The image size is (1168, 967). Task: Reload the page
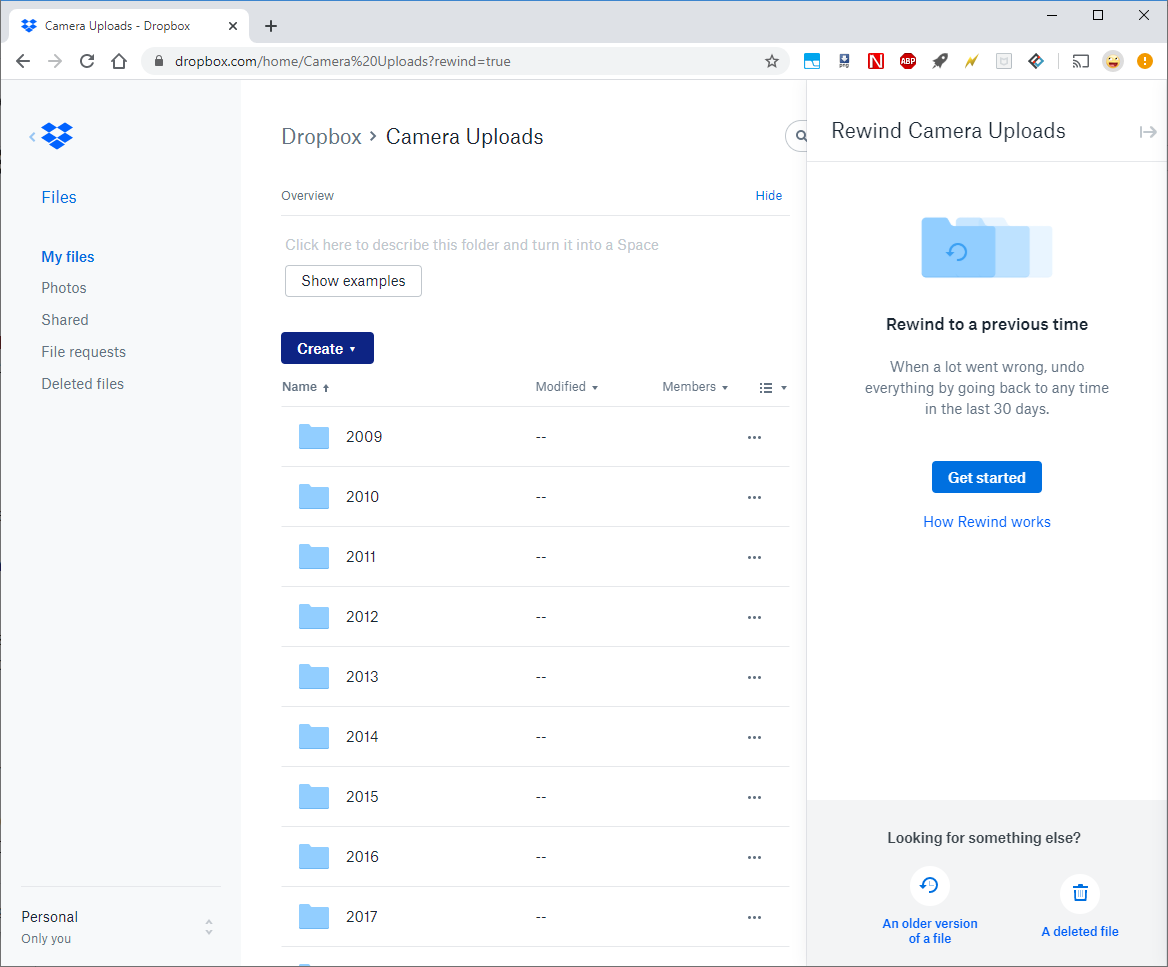[87, 61]
